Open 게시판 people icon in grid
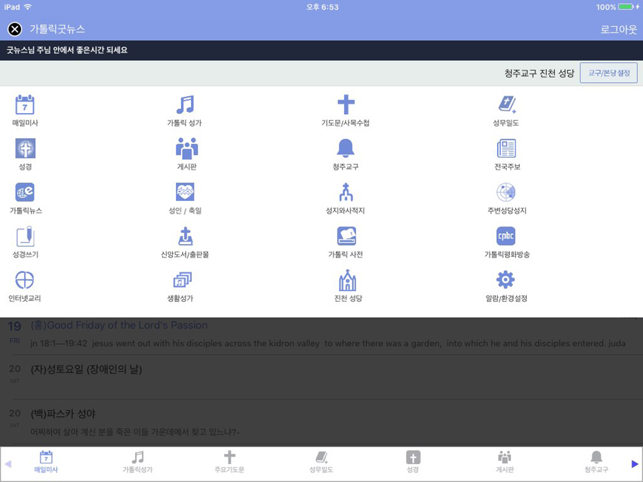 (187, 148)
